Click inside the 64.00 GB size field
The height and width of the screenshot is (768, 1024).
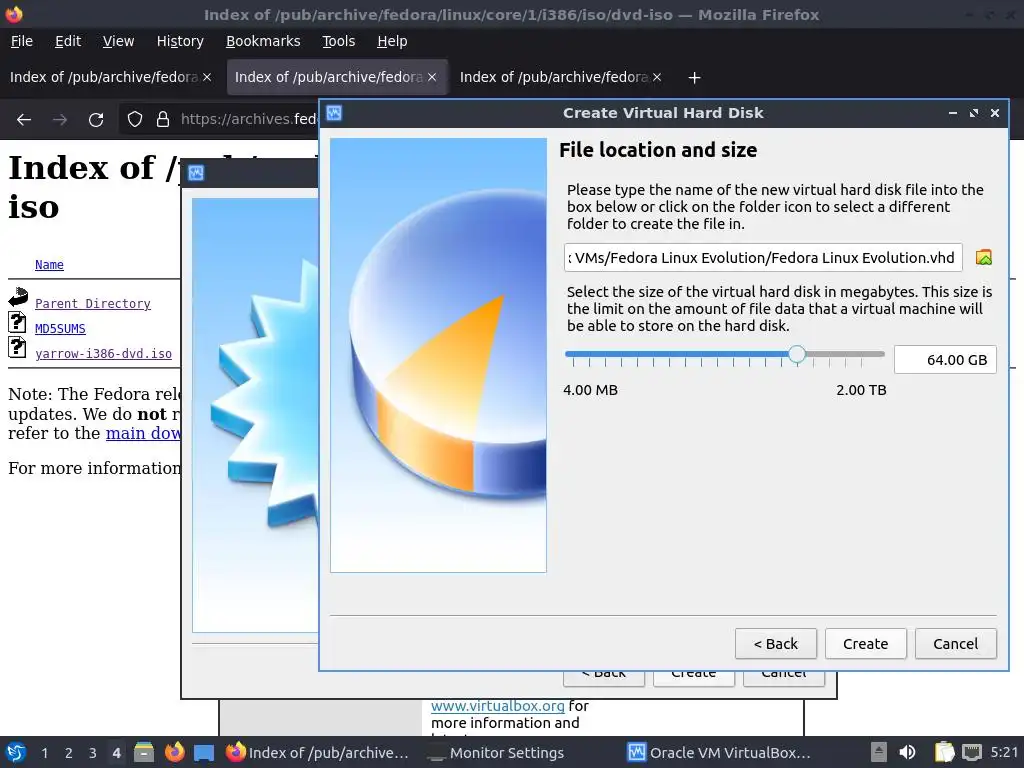(x=945, y=360)
